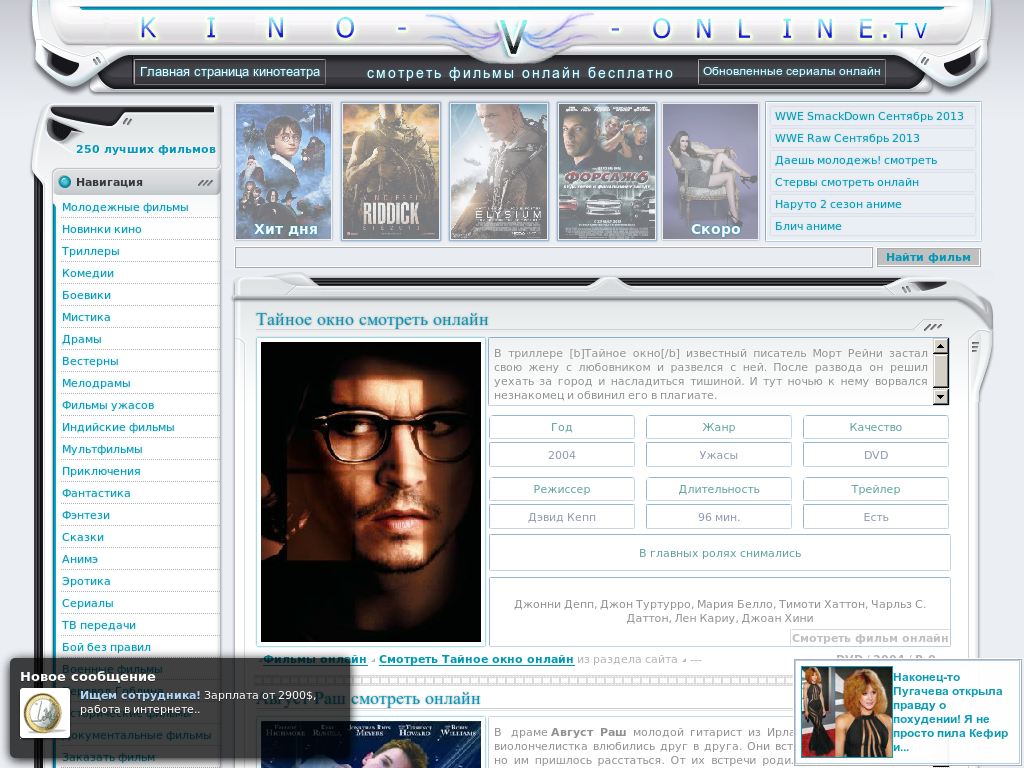
Task: Open the Скоро upcoming poster
Action: pos(711,172)
